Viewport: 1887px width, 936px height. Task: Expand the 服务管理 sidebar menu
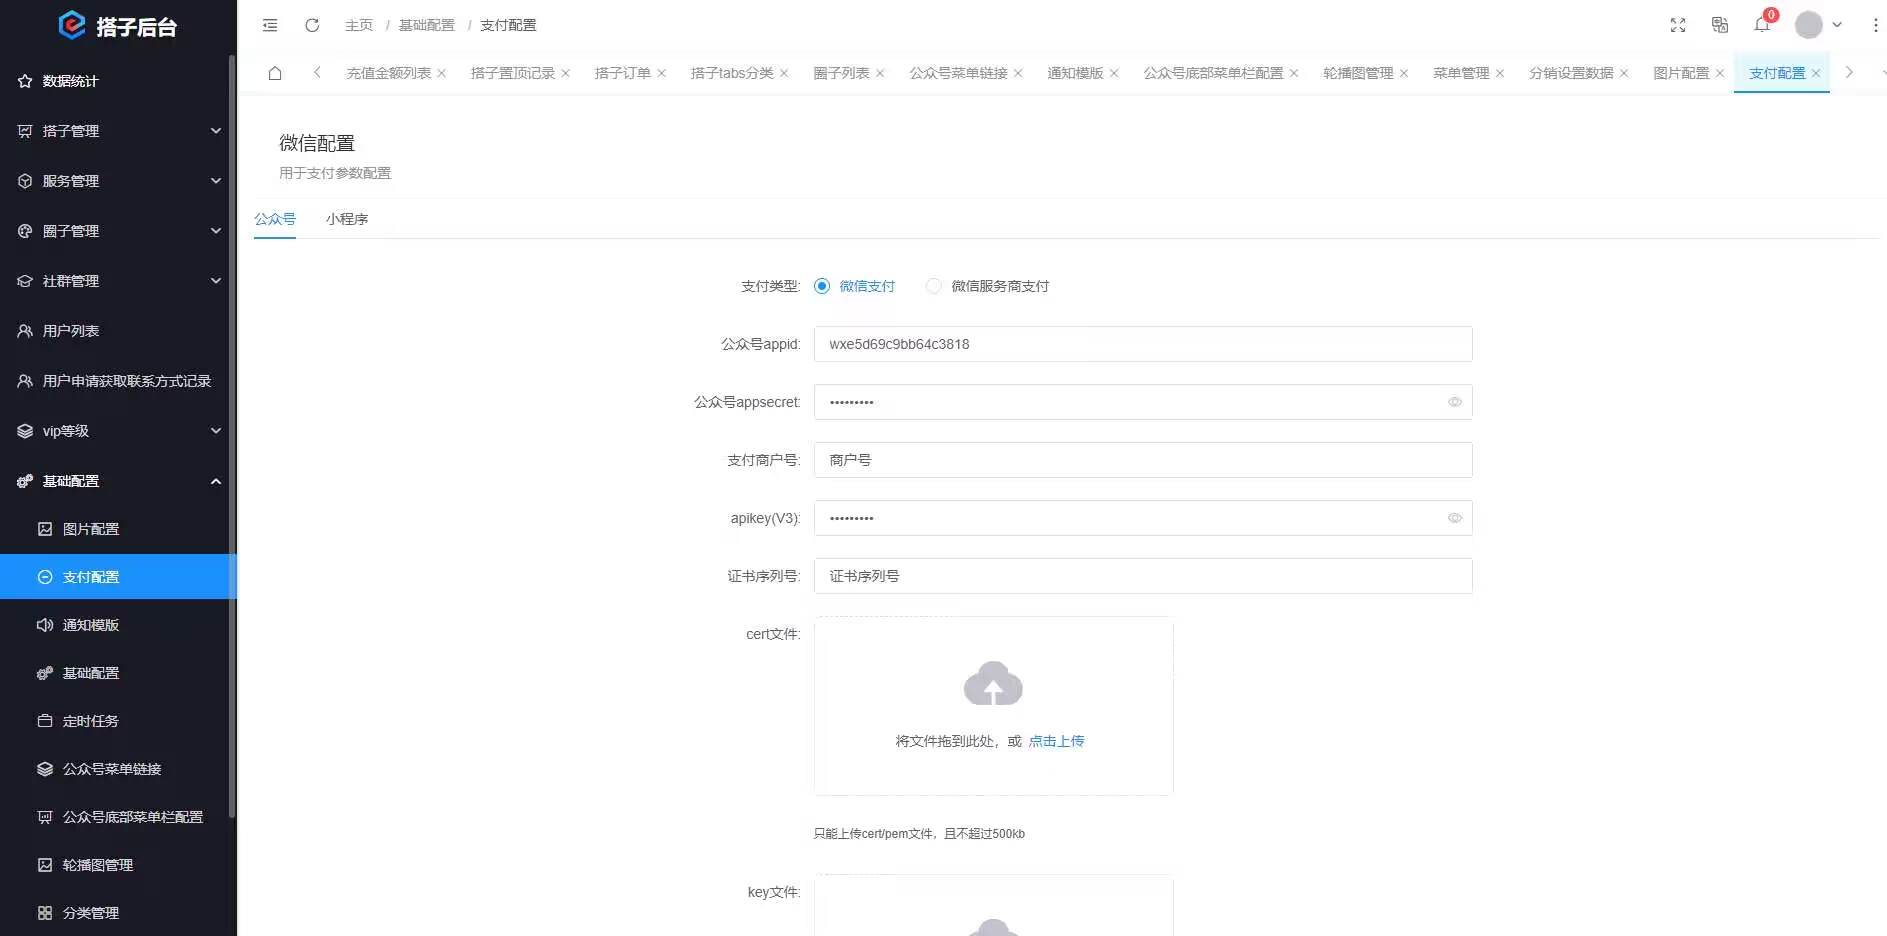tap(70, 181)
